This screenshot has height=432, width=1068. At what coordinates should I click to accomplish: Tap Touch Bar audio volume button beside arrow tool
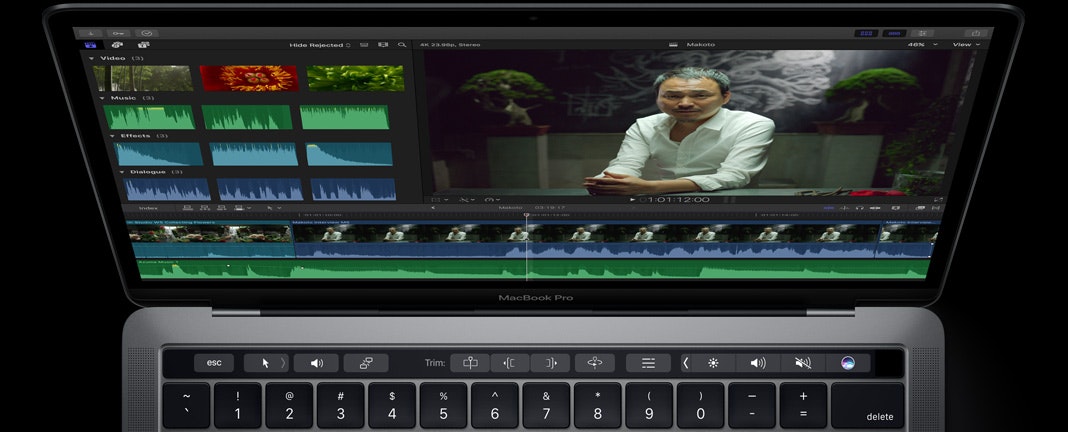(317, 363)
